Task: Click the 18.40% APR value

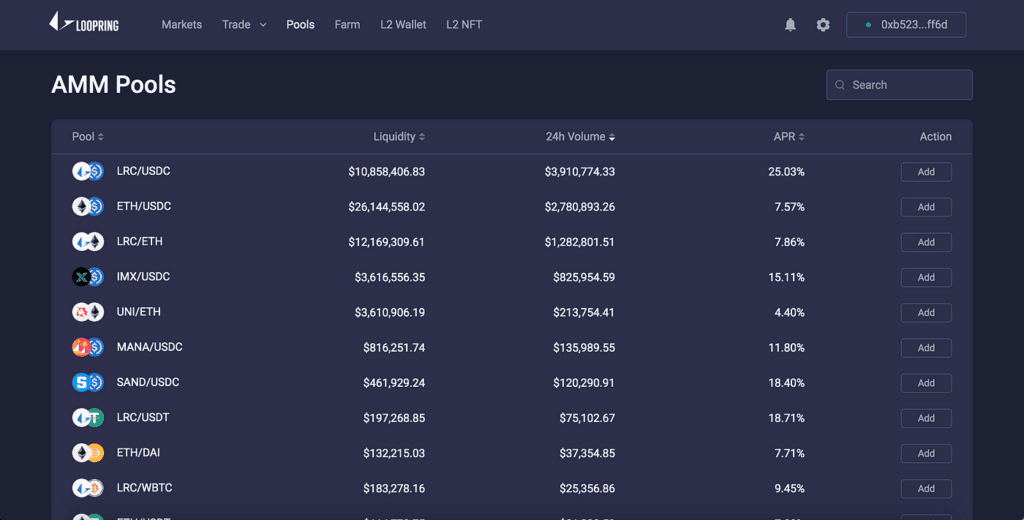Action: pyautogui.click(x=786, y=383)
